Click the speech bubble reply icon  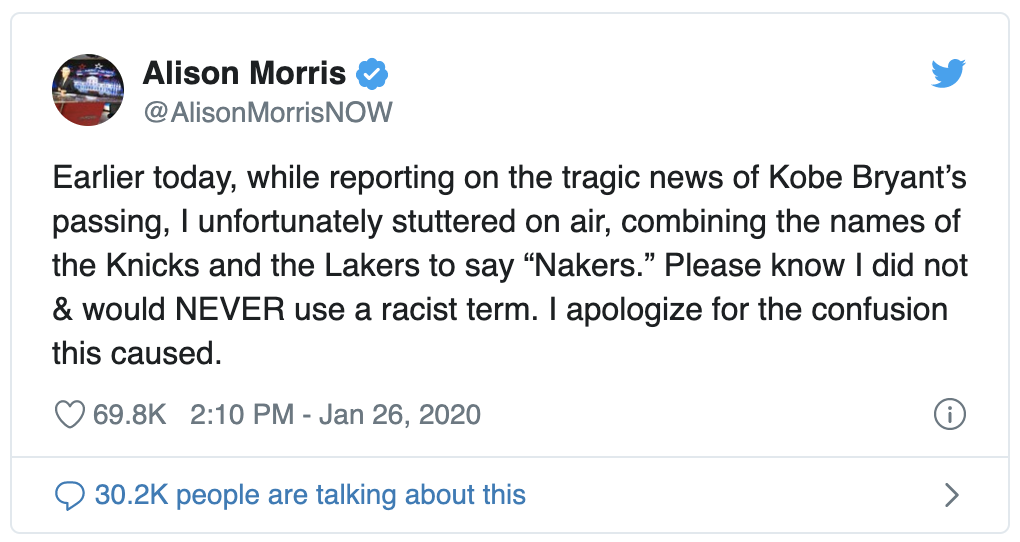point(69,494)
